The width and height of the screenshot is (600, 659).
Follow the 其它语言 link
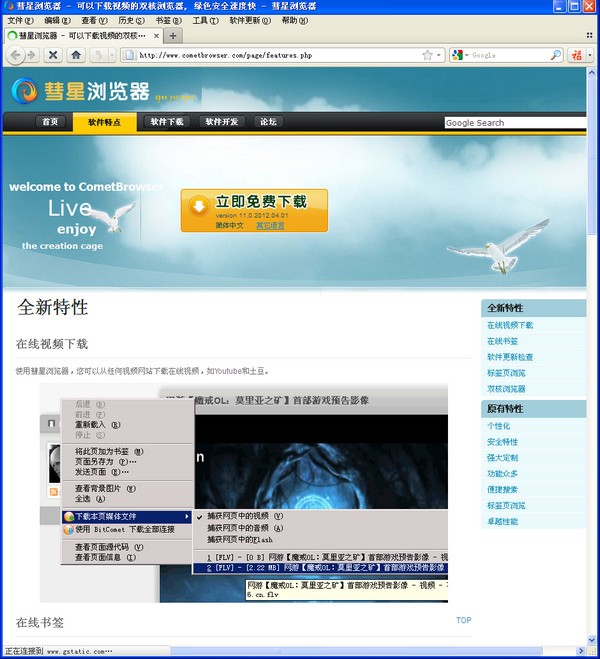[270, 225]
